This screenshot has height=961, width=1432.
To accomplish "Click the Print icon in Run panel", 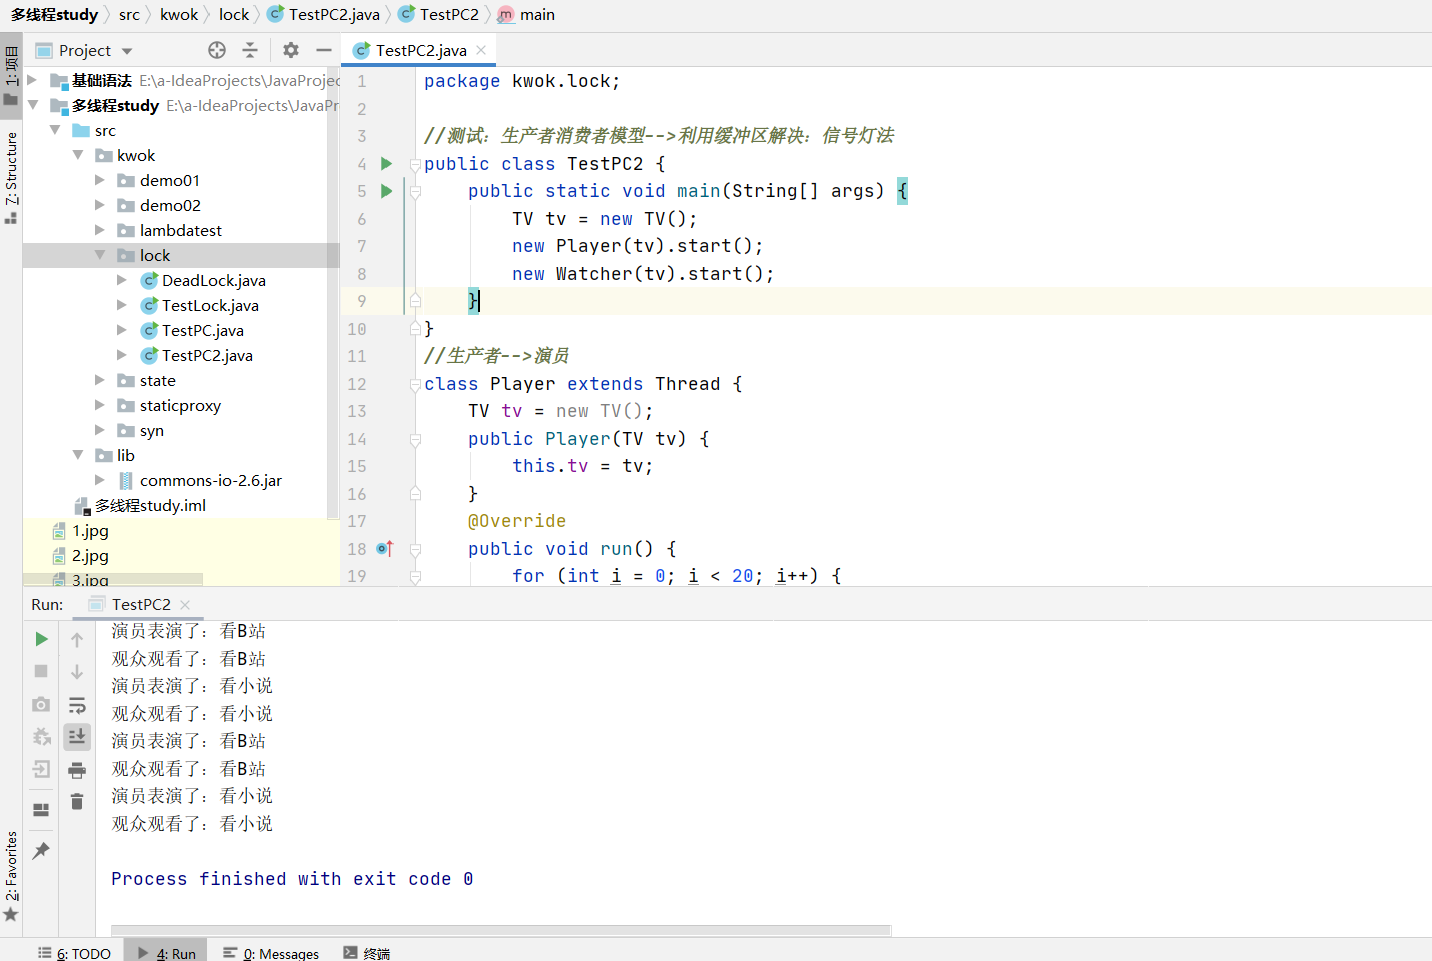I will (x=77, y=770).
